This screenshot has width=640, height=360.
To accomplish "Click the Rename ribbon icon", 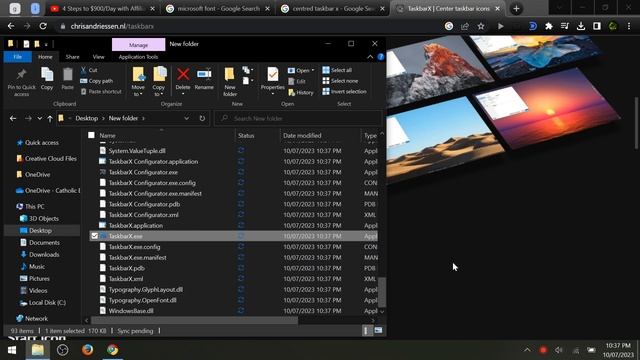I will click(x=204, y=74).
